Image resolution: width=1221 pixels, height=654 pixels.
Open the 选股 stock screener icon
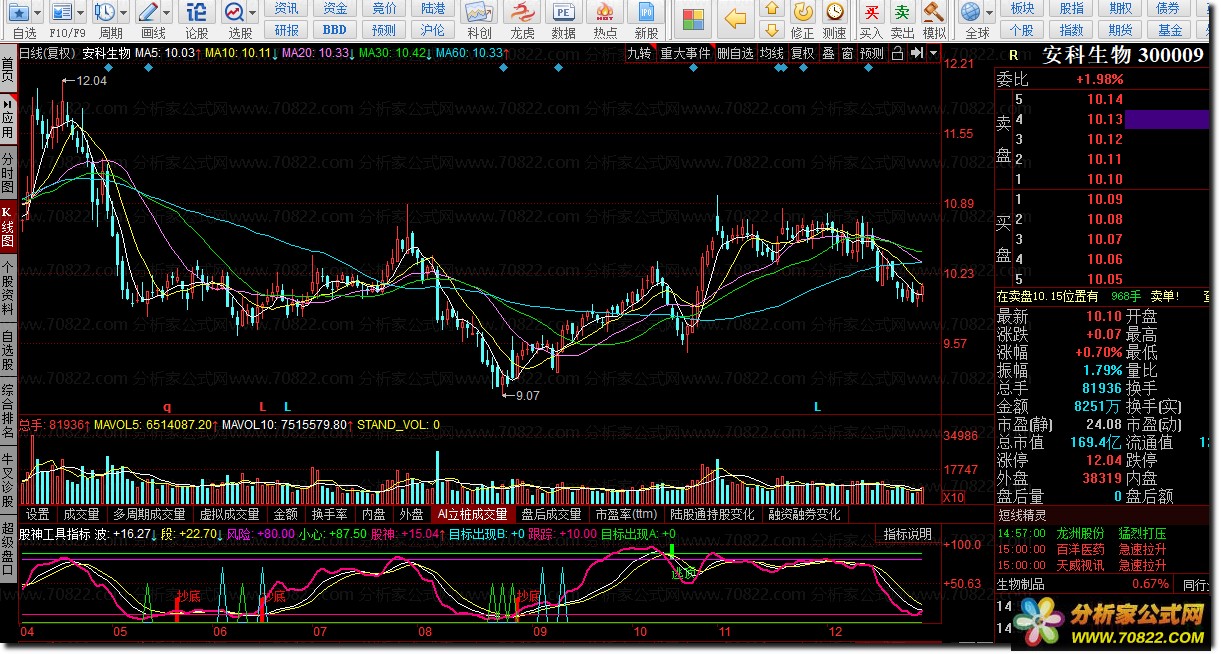pyautogui.click(x=234, y=12)
